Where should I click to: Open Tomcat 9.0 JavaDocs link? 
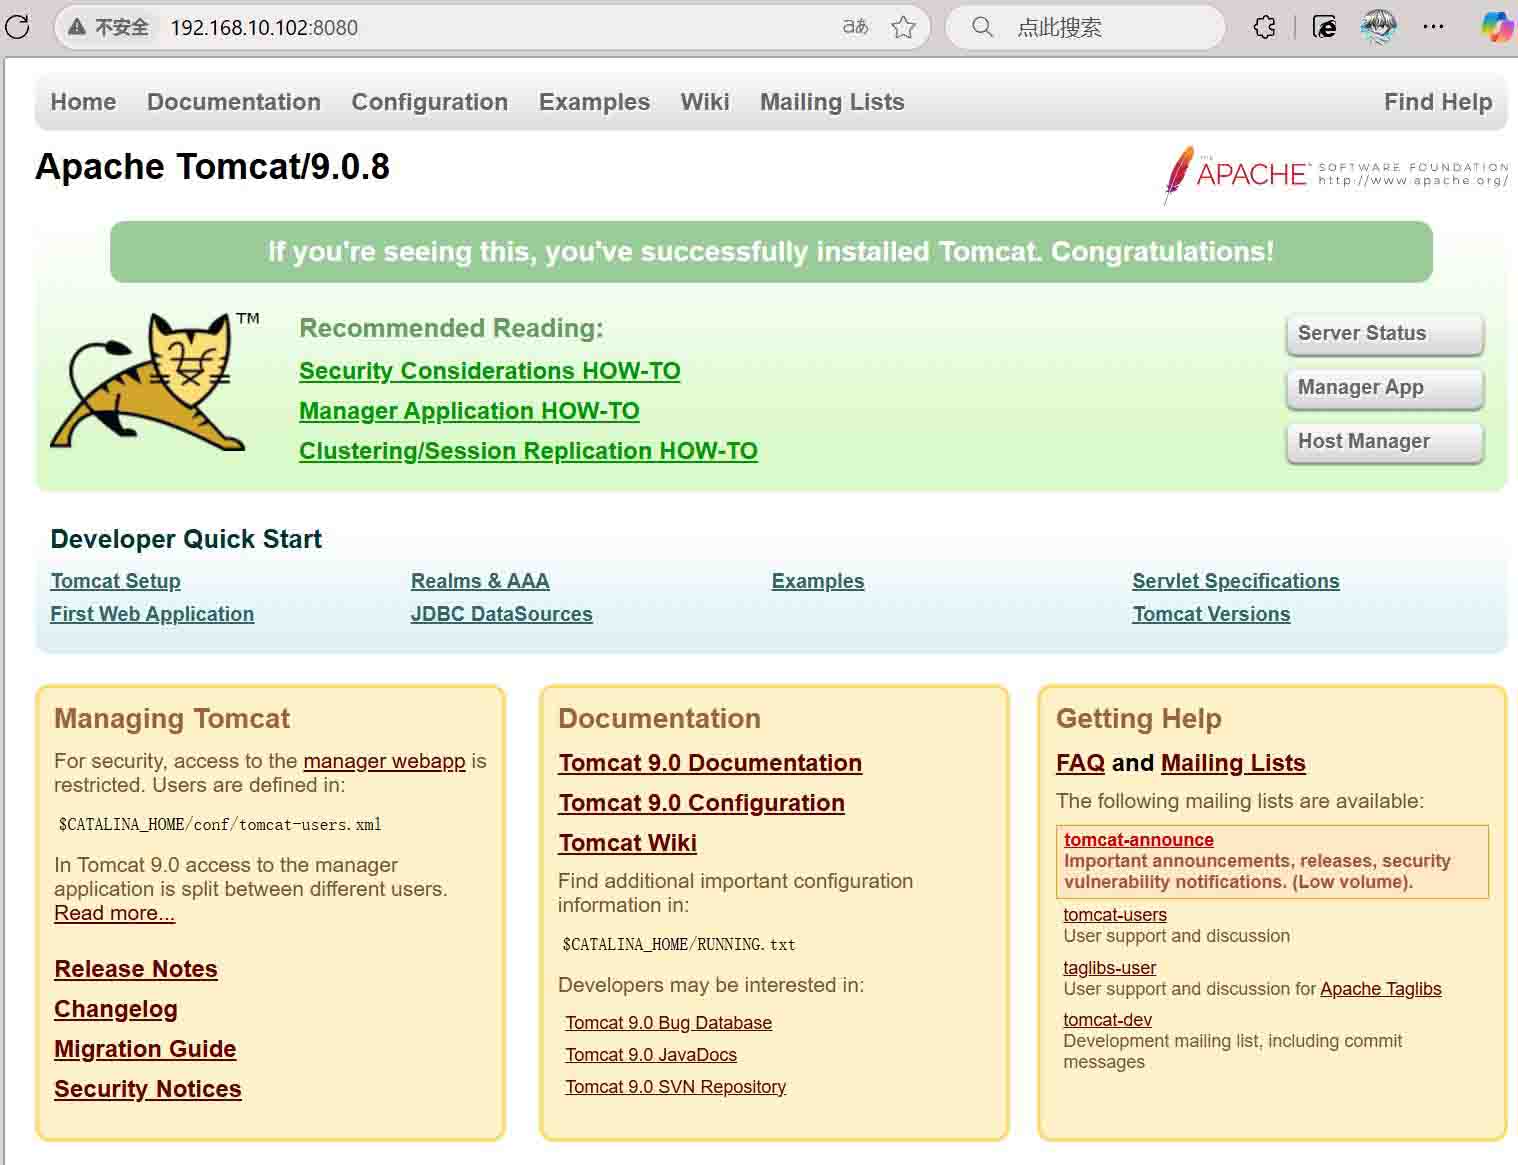click(651, 1055)
